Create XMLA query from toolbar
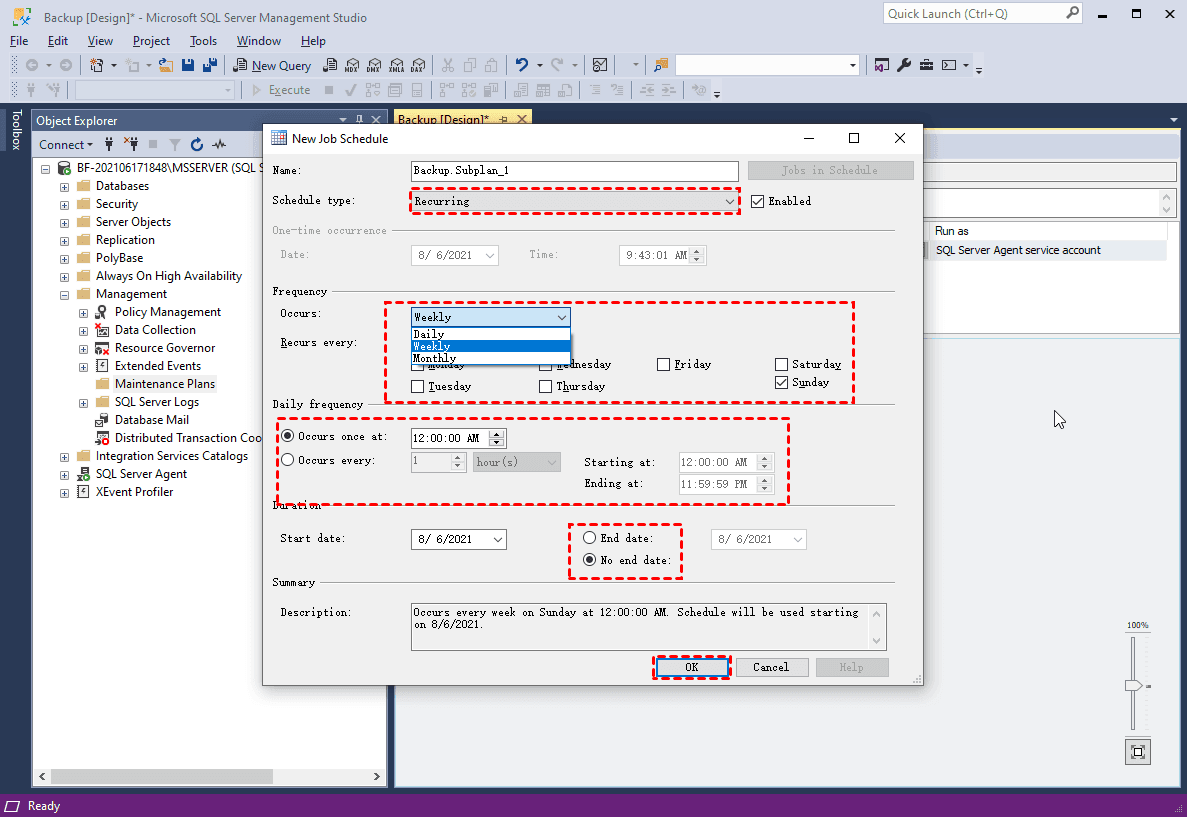 coord(397,66)
